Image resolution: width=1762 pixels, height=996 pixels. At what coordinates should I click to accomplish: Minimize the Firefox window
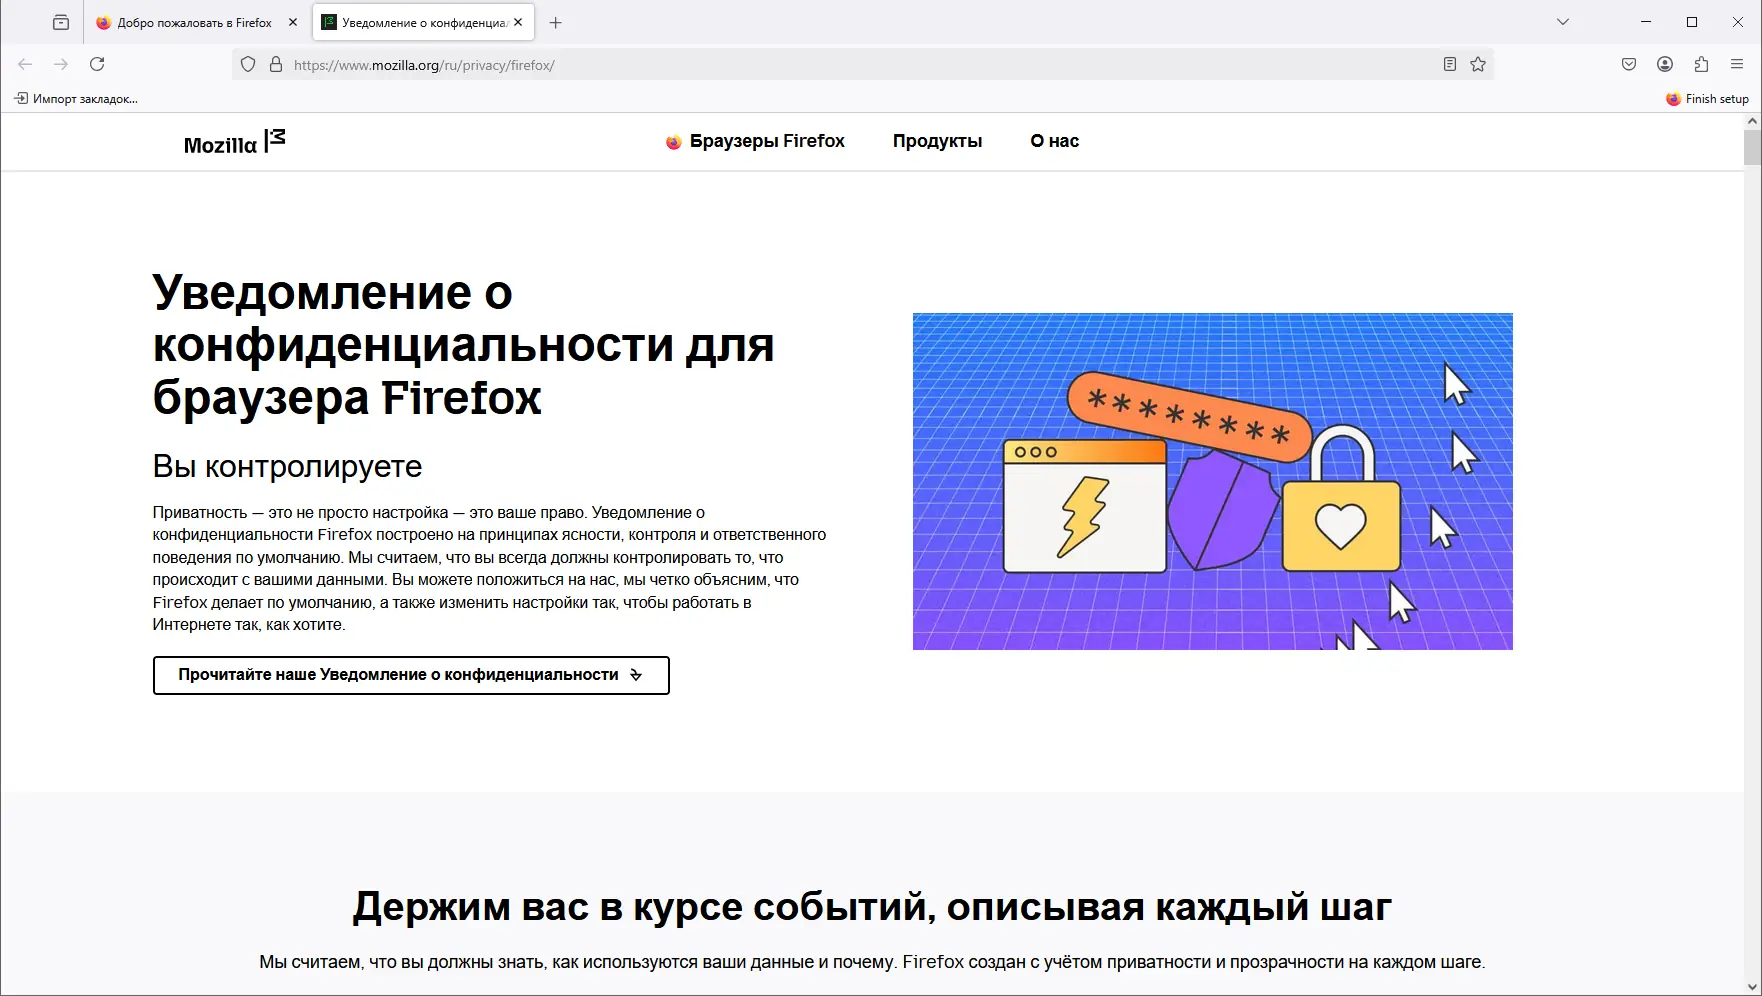[1646, 22]
